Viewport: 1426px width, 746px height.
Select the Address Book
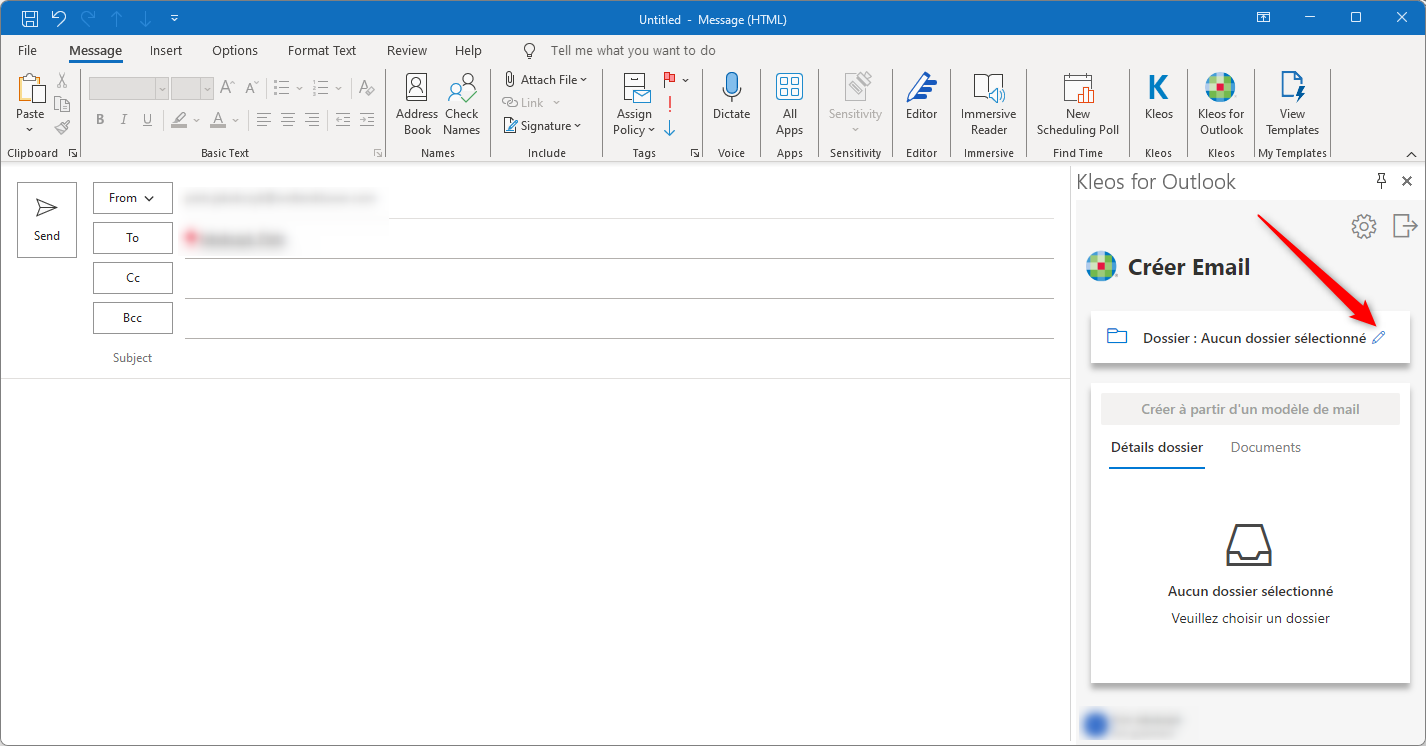click(x=416, y=104)
